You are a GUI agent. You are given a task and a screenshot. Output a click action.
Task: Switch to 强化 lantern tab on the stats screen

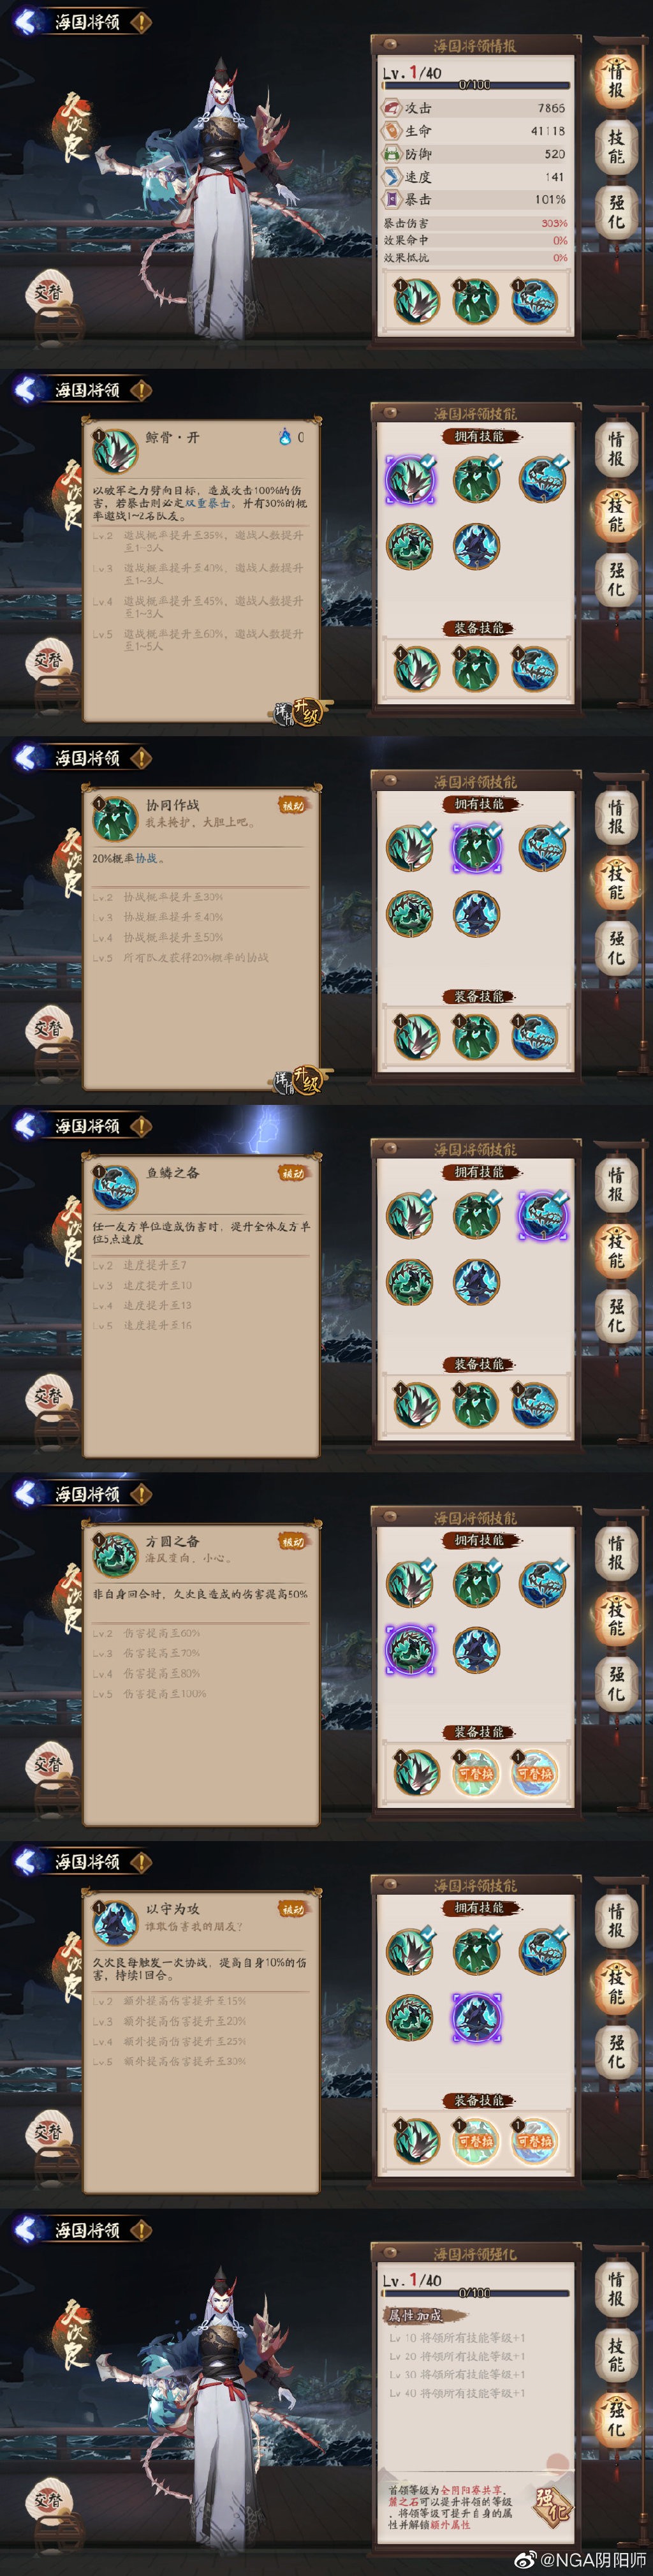616,210
